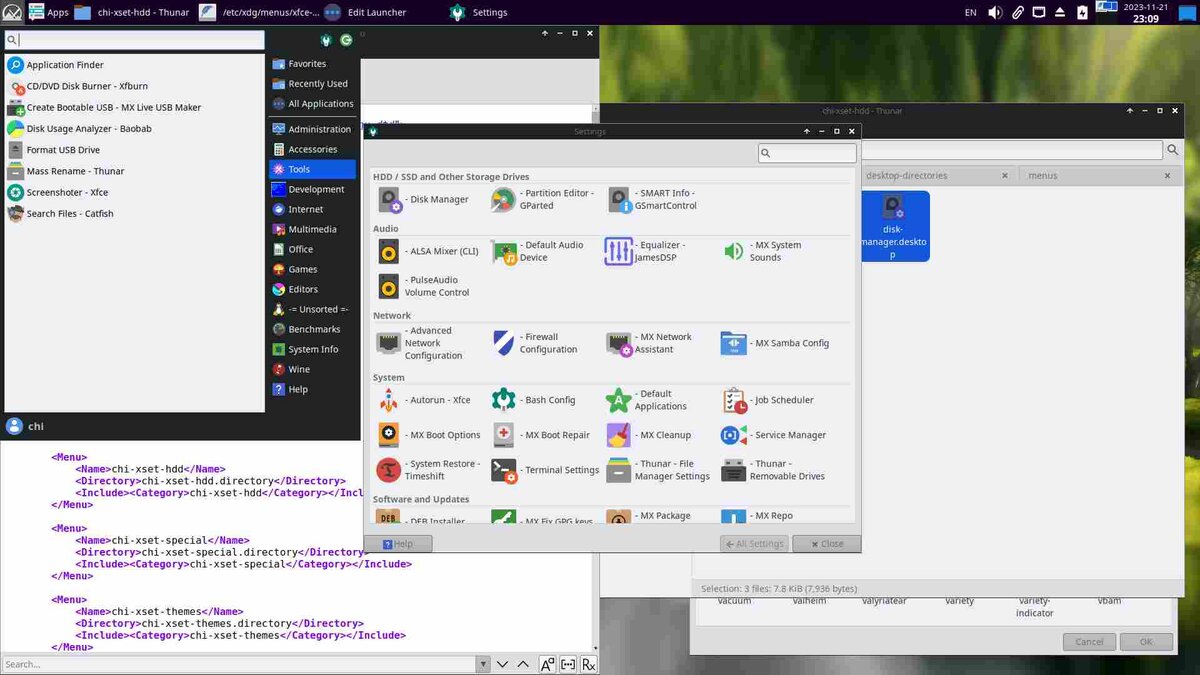Open System Restore - Timeshift
The image size is (1200, 675).
428,470
